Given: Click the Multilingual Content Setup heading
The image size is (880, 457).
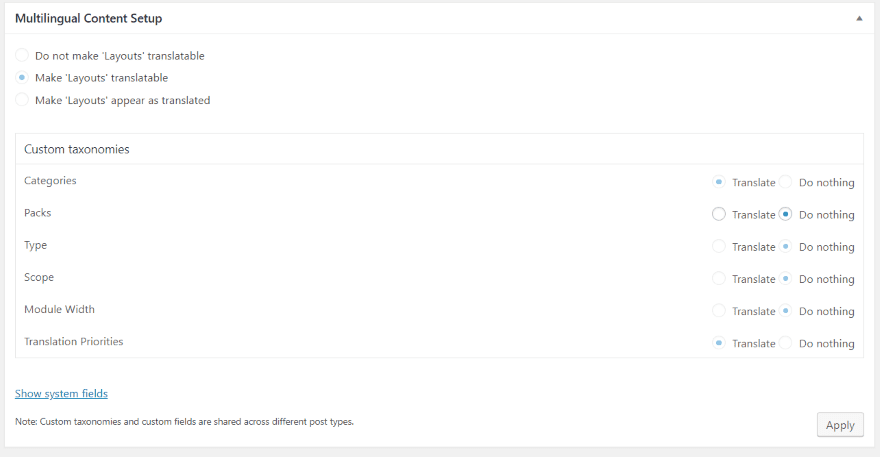Looking at the screenshot, I should 88,18.
